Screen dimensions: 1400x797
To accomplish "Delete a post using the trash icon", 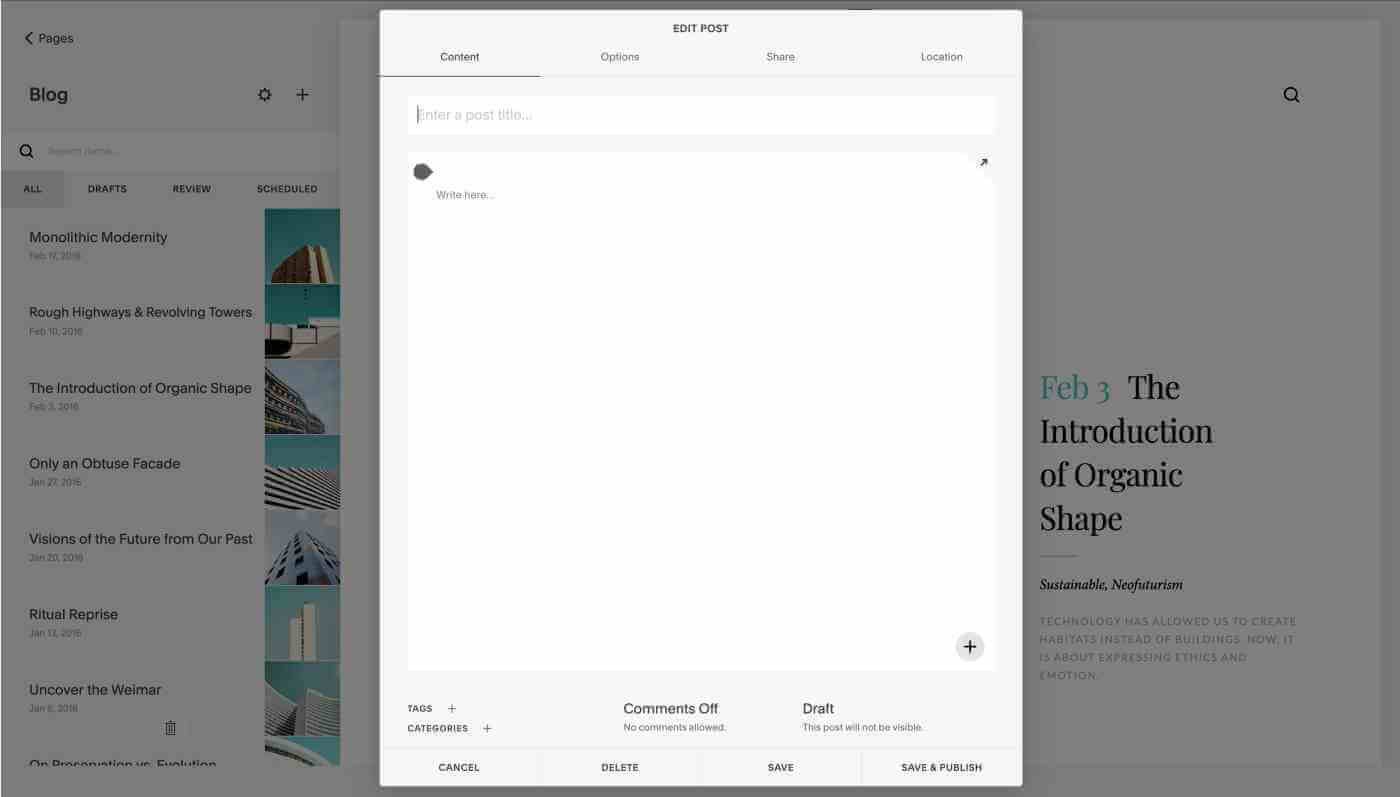I will pyautogui.click(x=170, y=727).
